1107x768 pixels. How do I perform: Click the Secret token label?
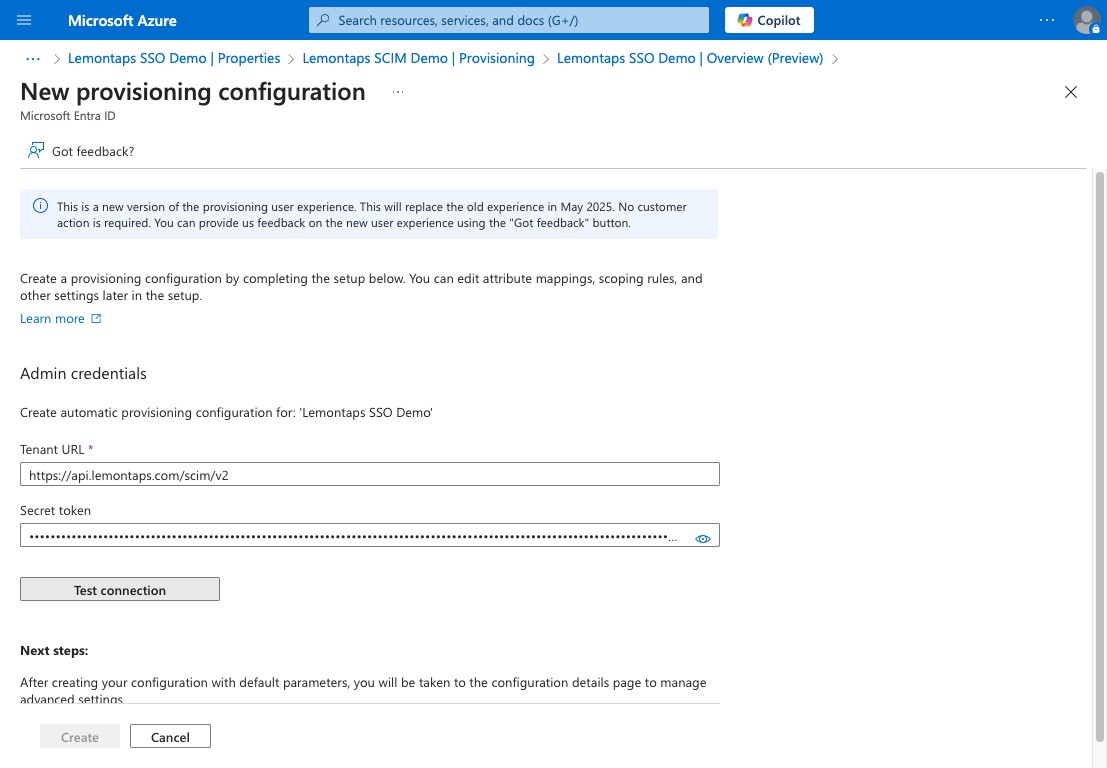click(x=55, y=510)
